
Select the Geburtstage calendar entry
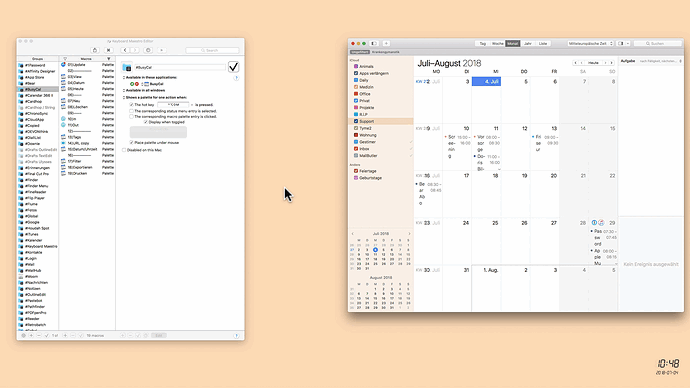(x=381, y=178)
